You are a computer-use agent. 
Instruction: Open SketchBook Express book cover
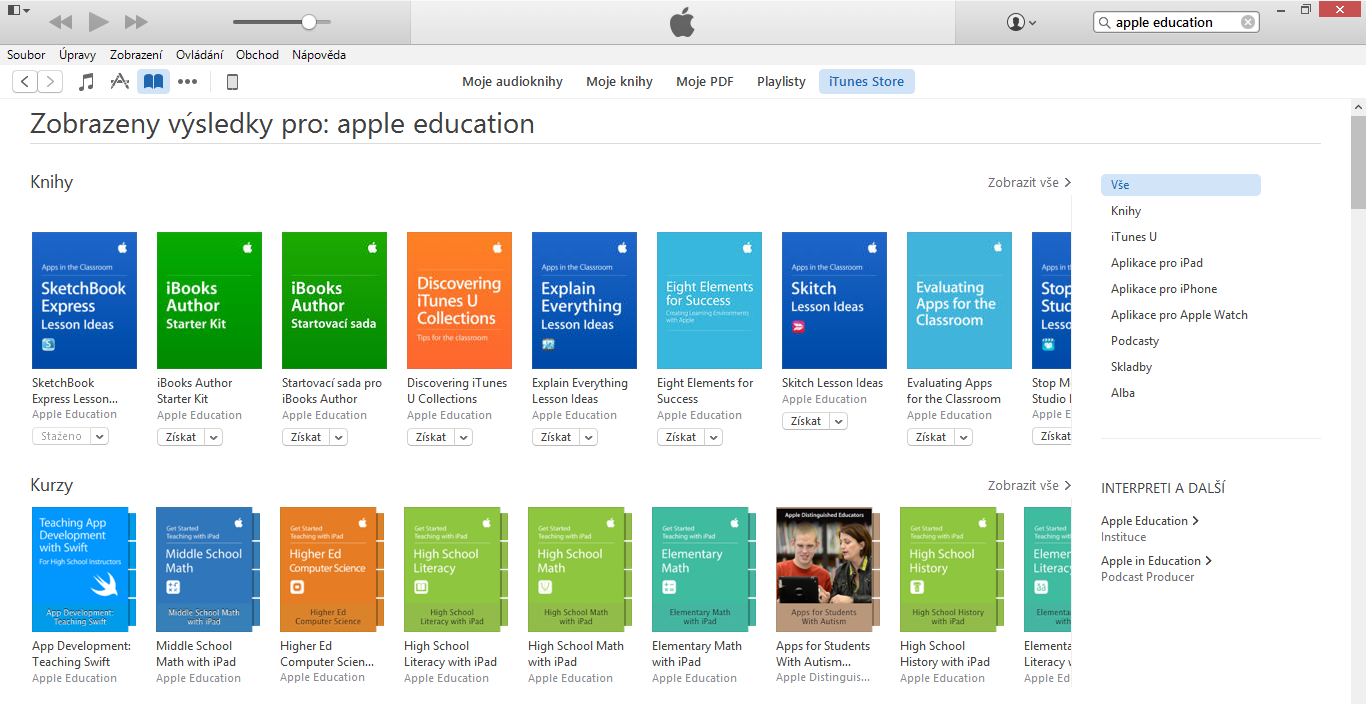(84, 300)
